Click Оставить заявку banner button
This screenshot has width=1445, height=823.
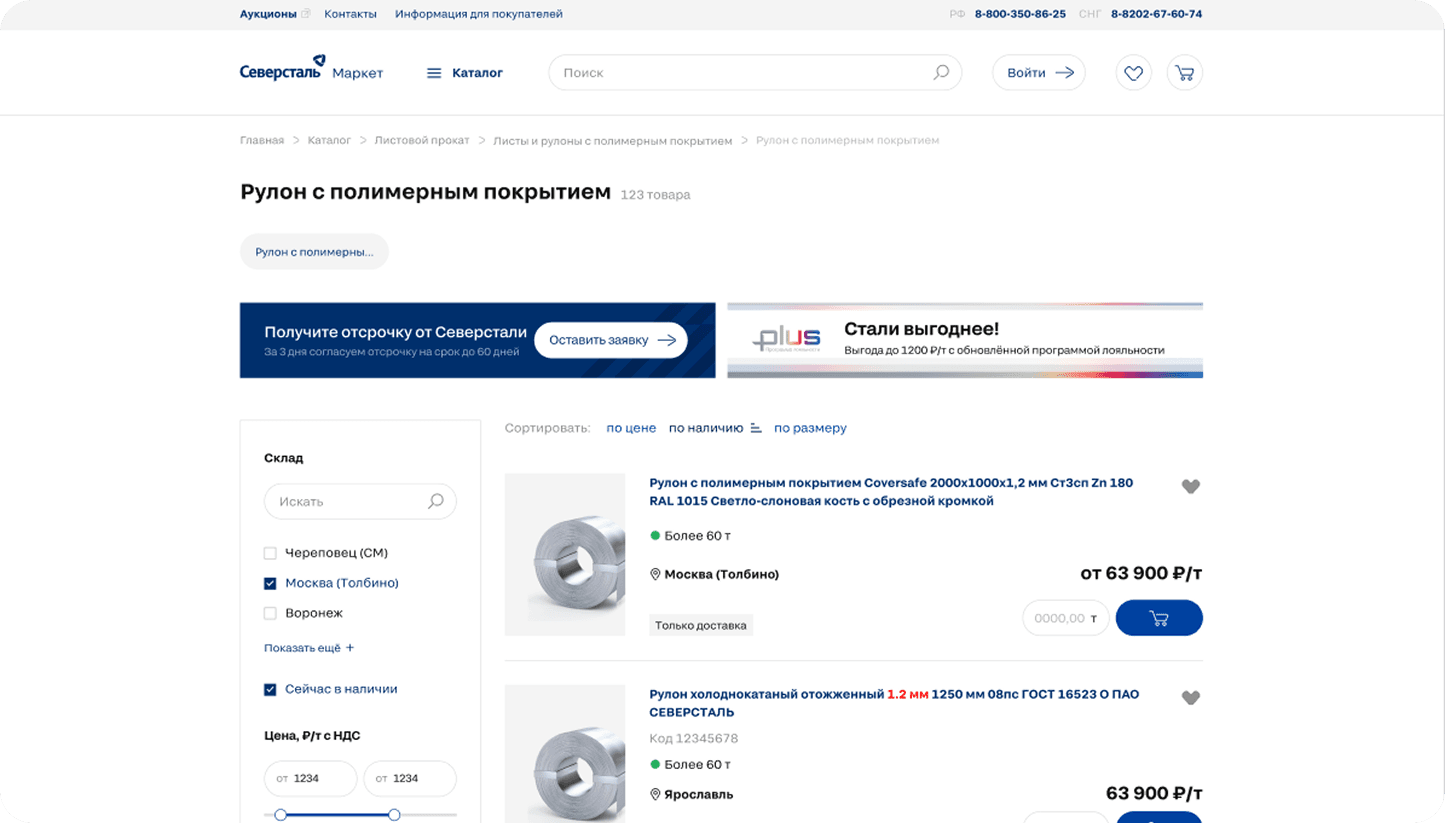pos(611,340)
